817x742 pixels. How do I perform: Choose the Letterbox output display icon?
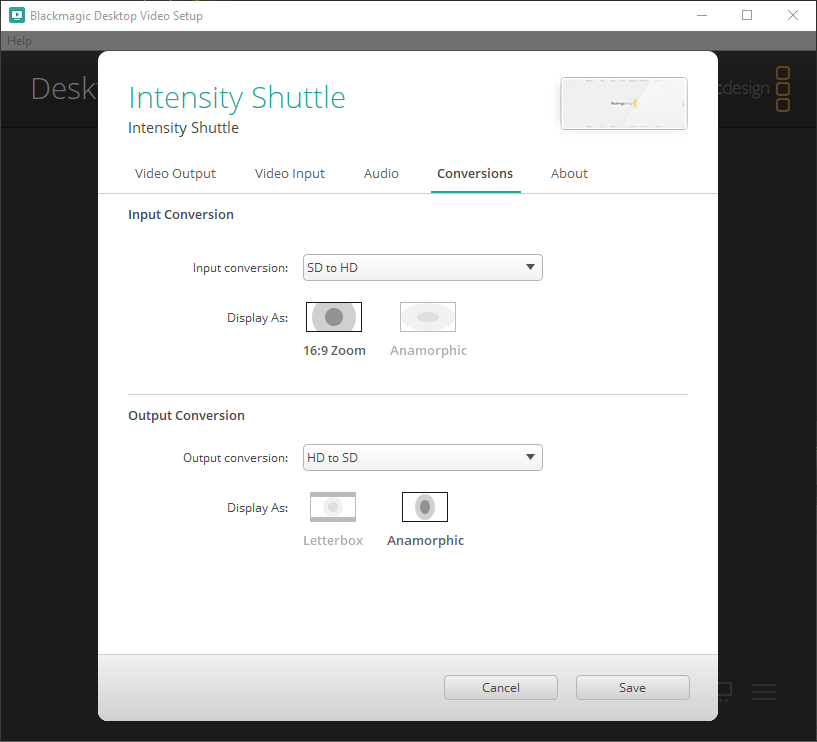coord(333,507)
